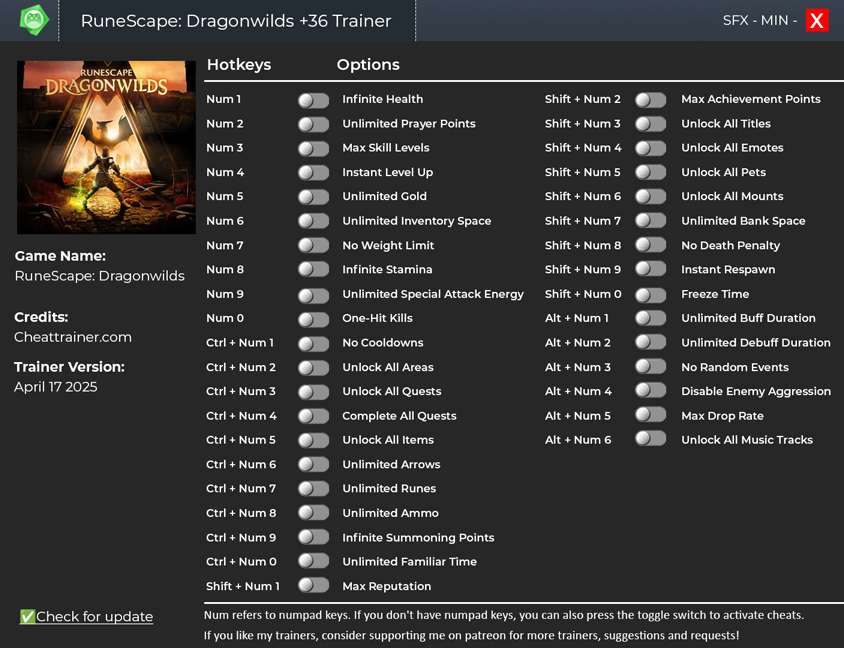
Task: Enable the Unlimited Gold toggle
Action: 314,197
